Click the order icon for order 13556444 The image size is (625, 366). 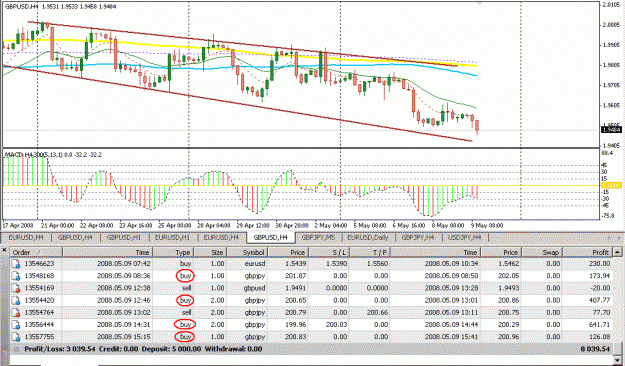(16, 325)
